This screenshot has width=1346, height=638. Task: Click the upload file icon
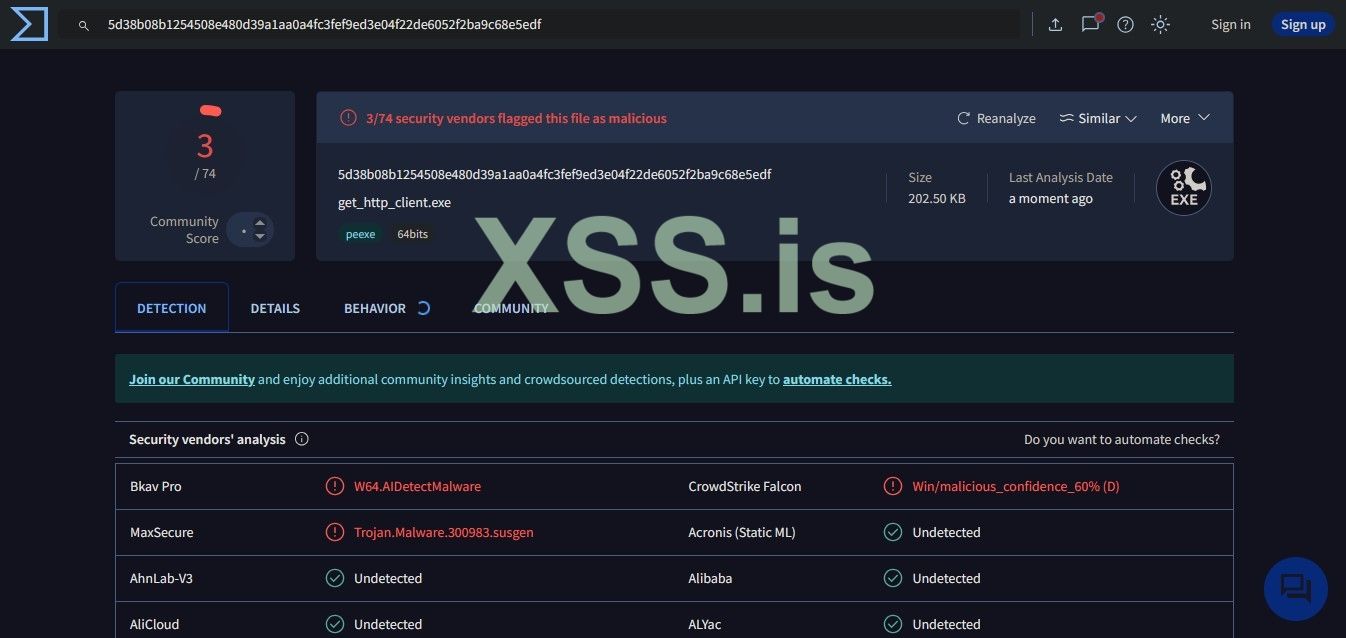point(1055,24)
